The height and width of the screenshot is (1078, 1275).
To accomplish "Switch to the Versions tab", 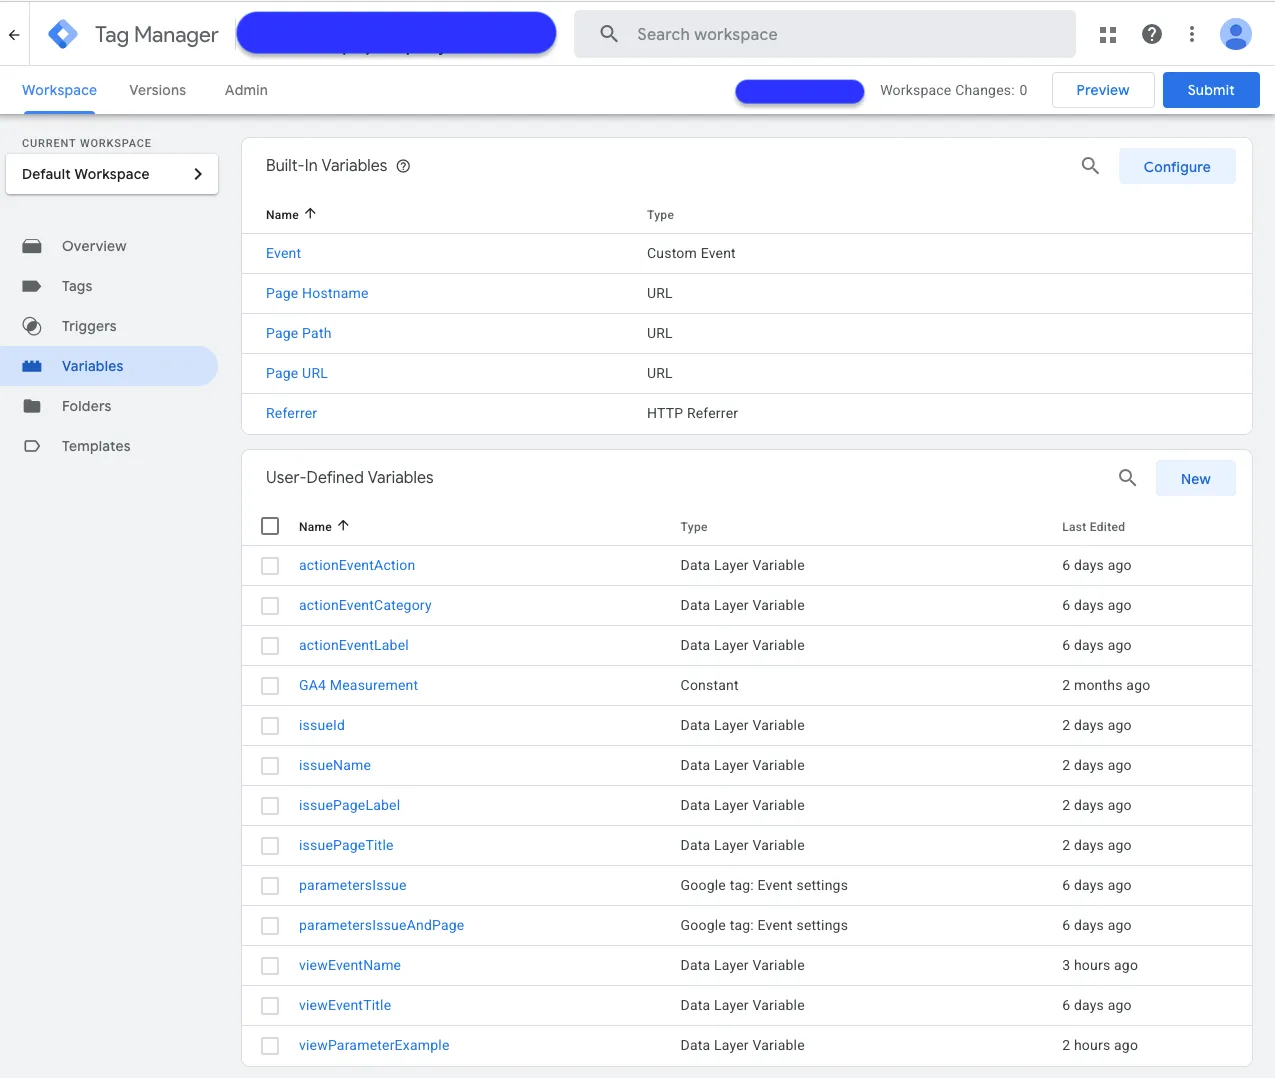I will (x=158, y=90).
